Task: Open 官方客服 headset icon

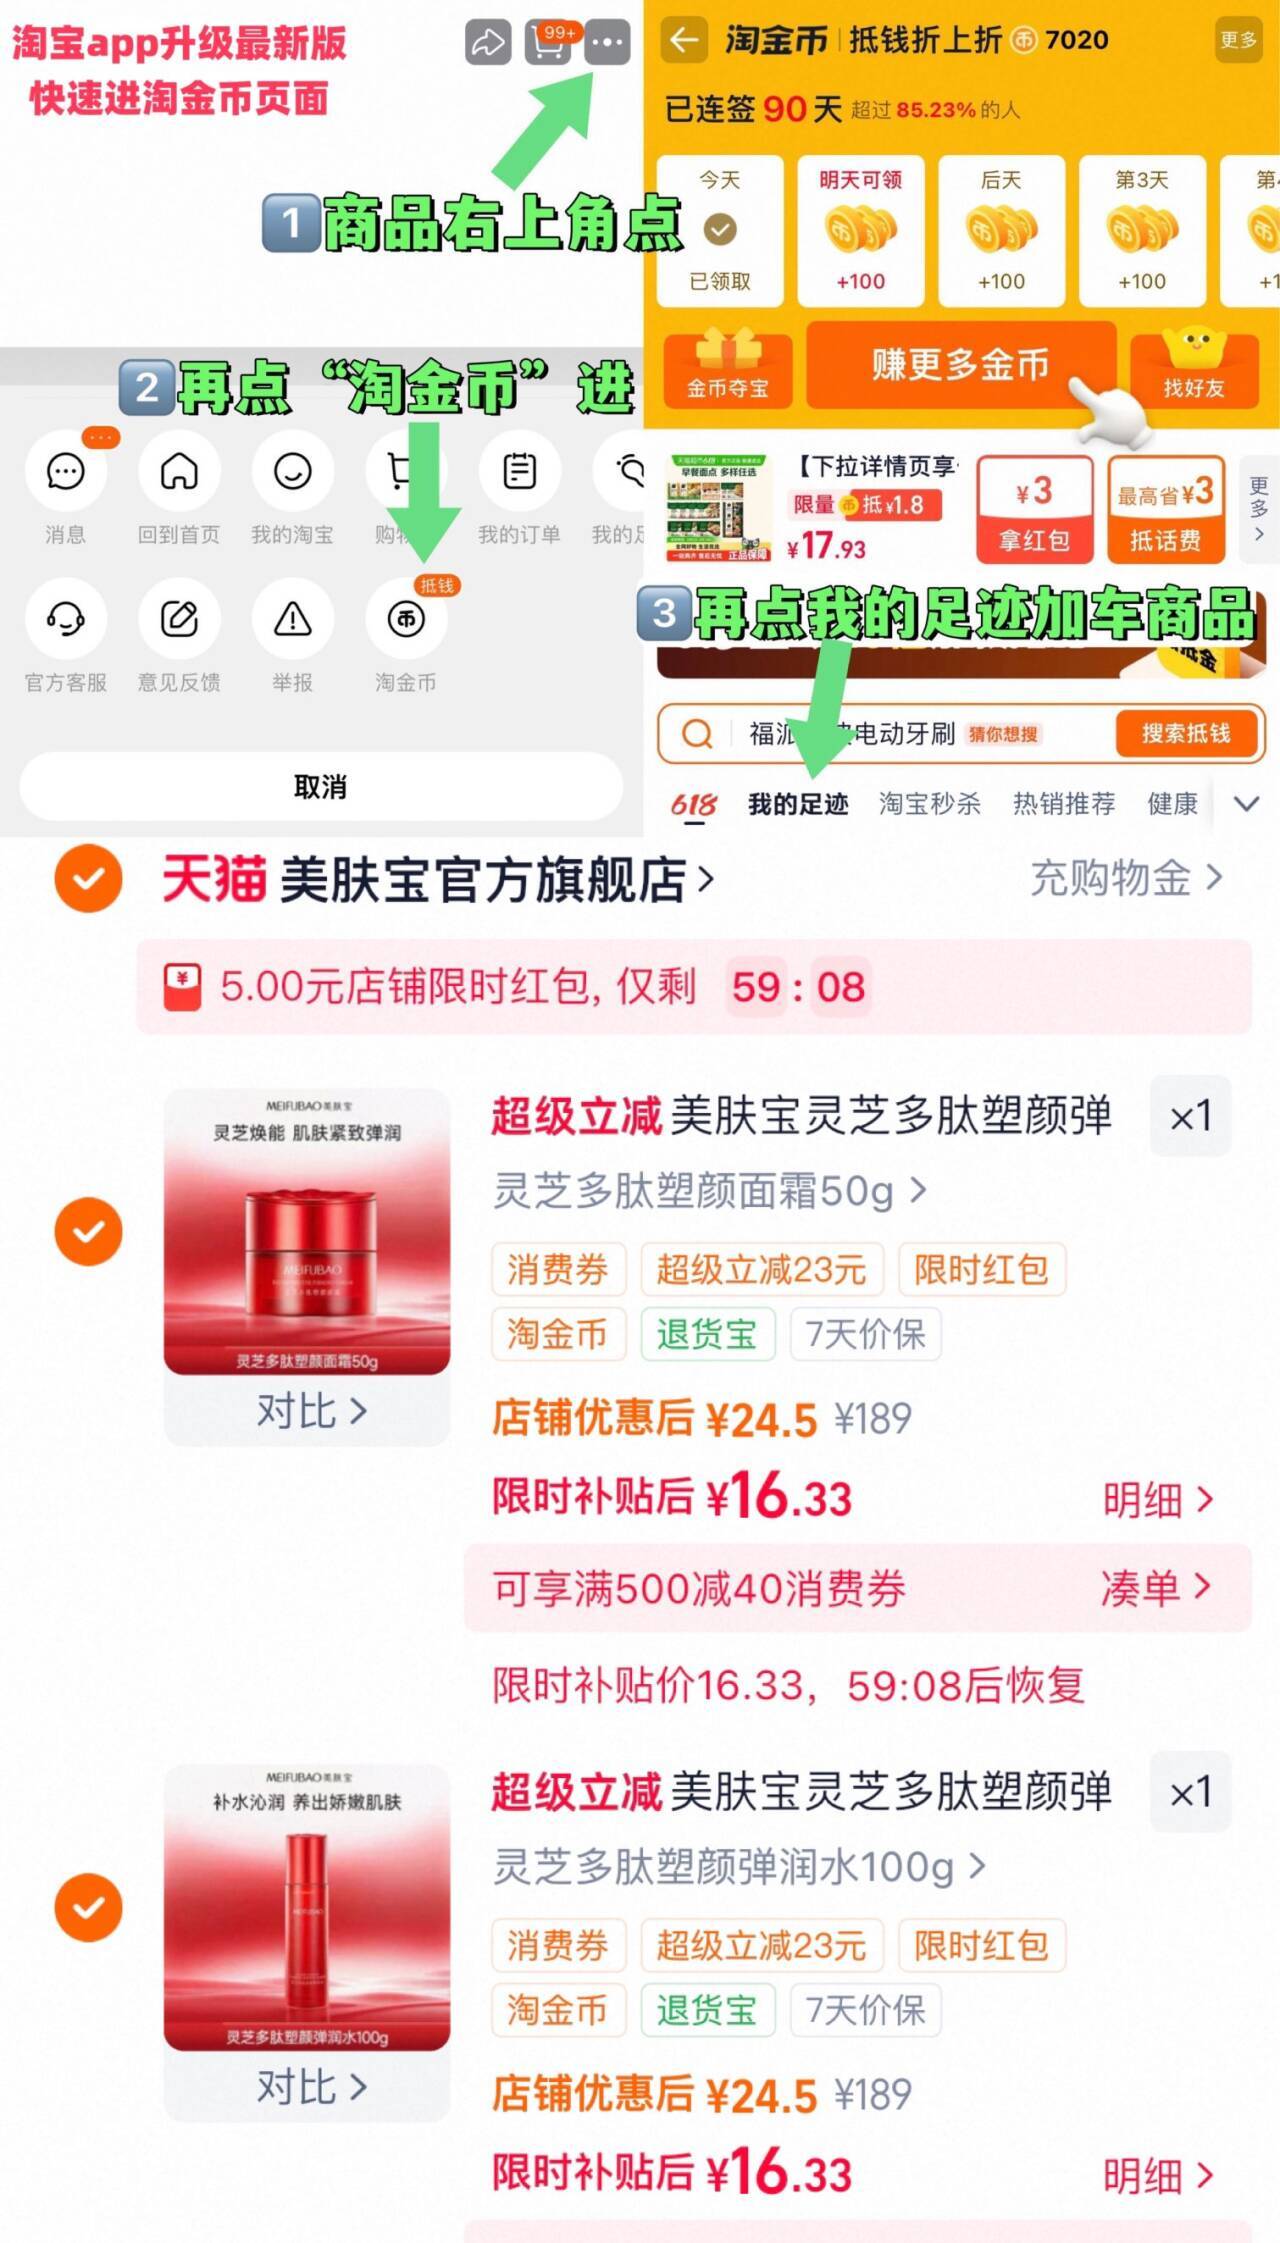Action: (x=66, y=620)
